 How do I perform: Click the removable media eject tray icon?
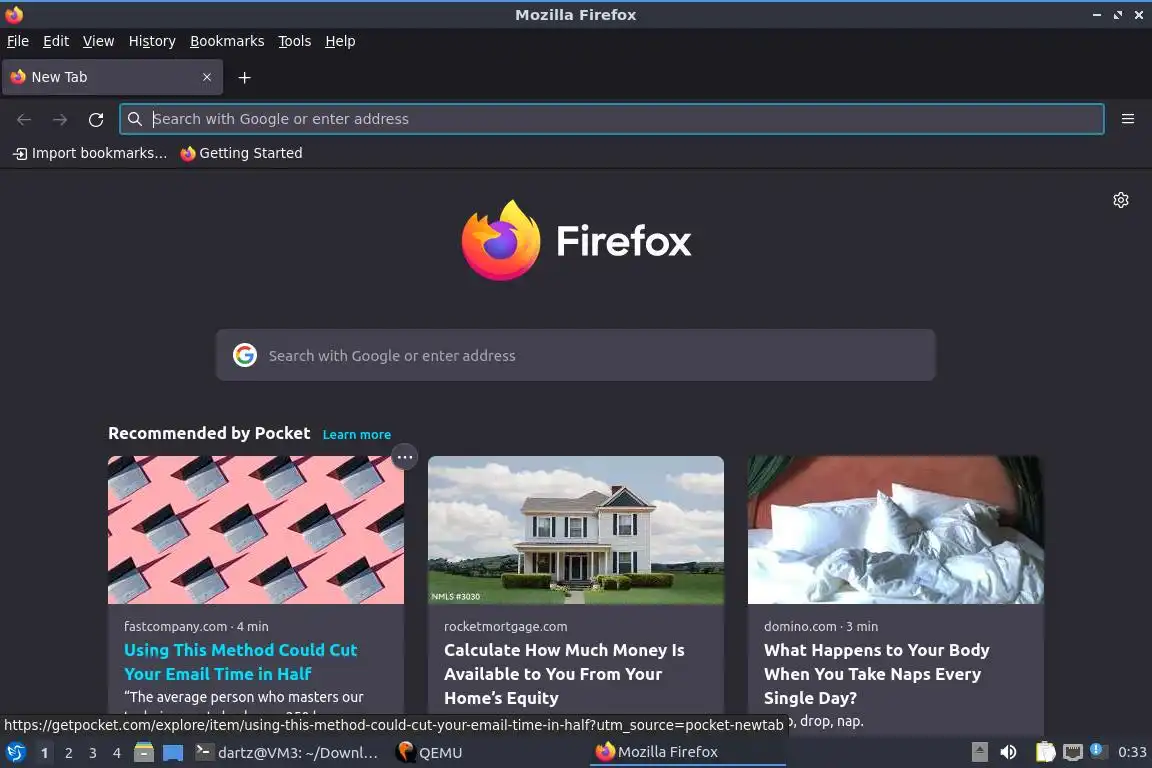coord(979,752)
